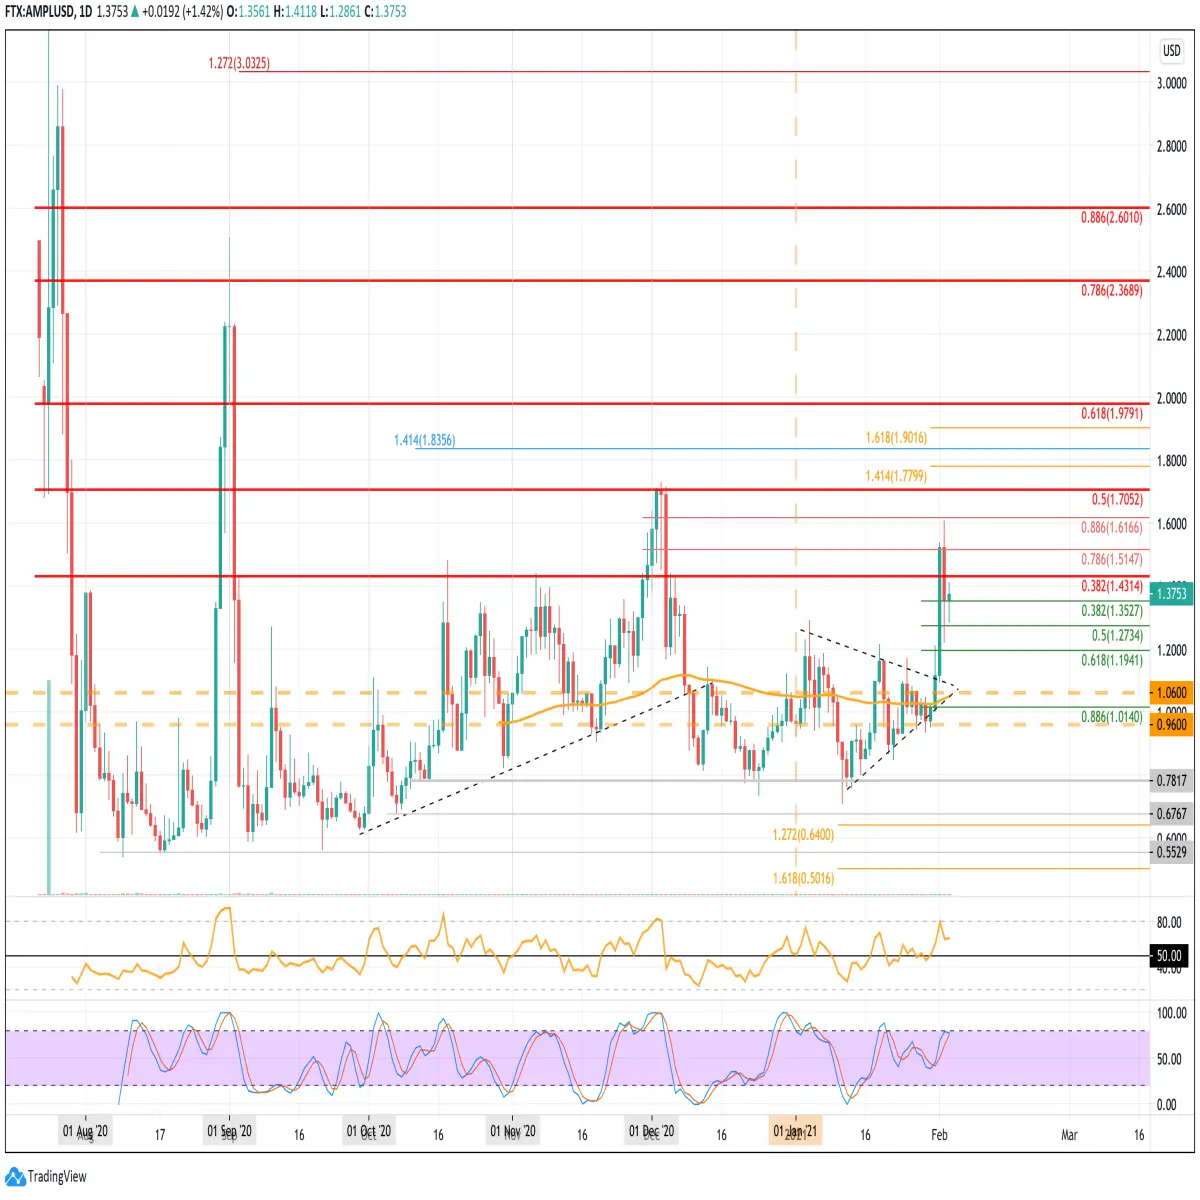Select the FTX:AMPLUSD symbol title
The height and width of the screenshot is (1200, 1200).
click(38, 12)
